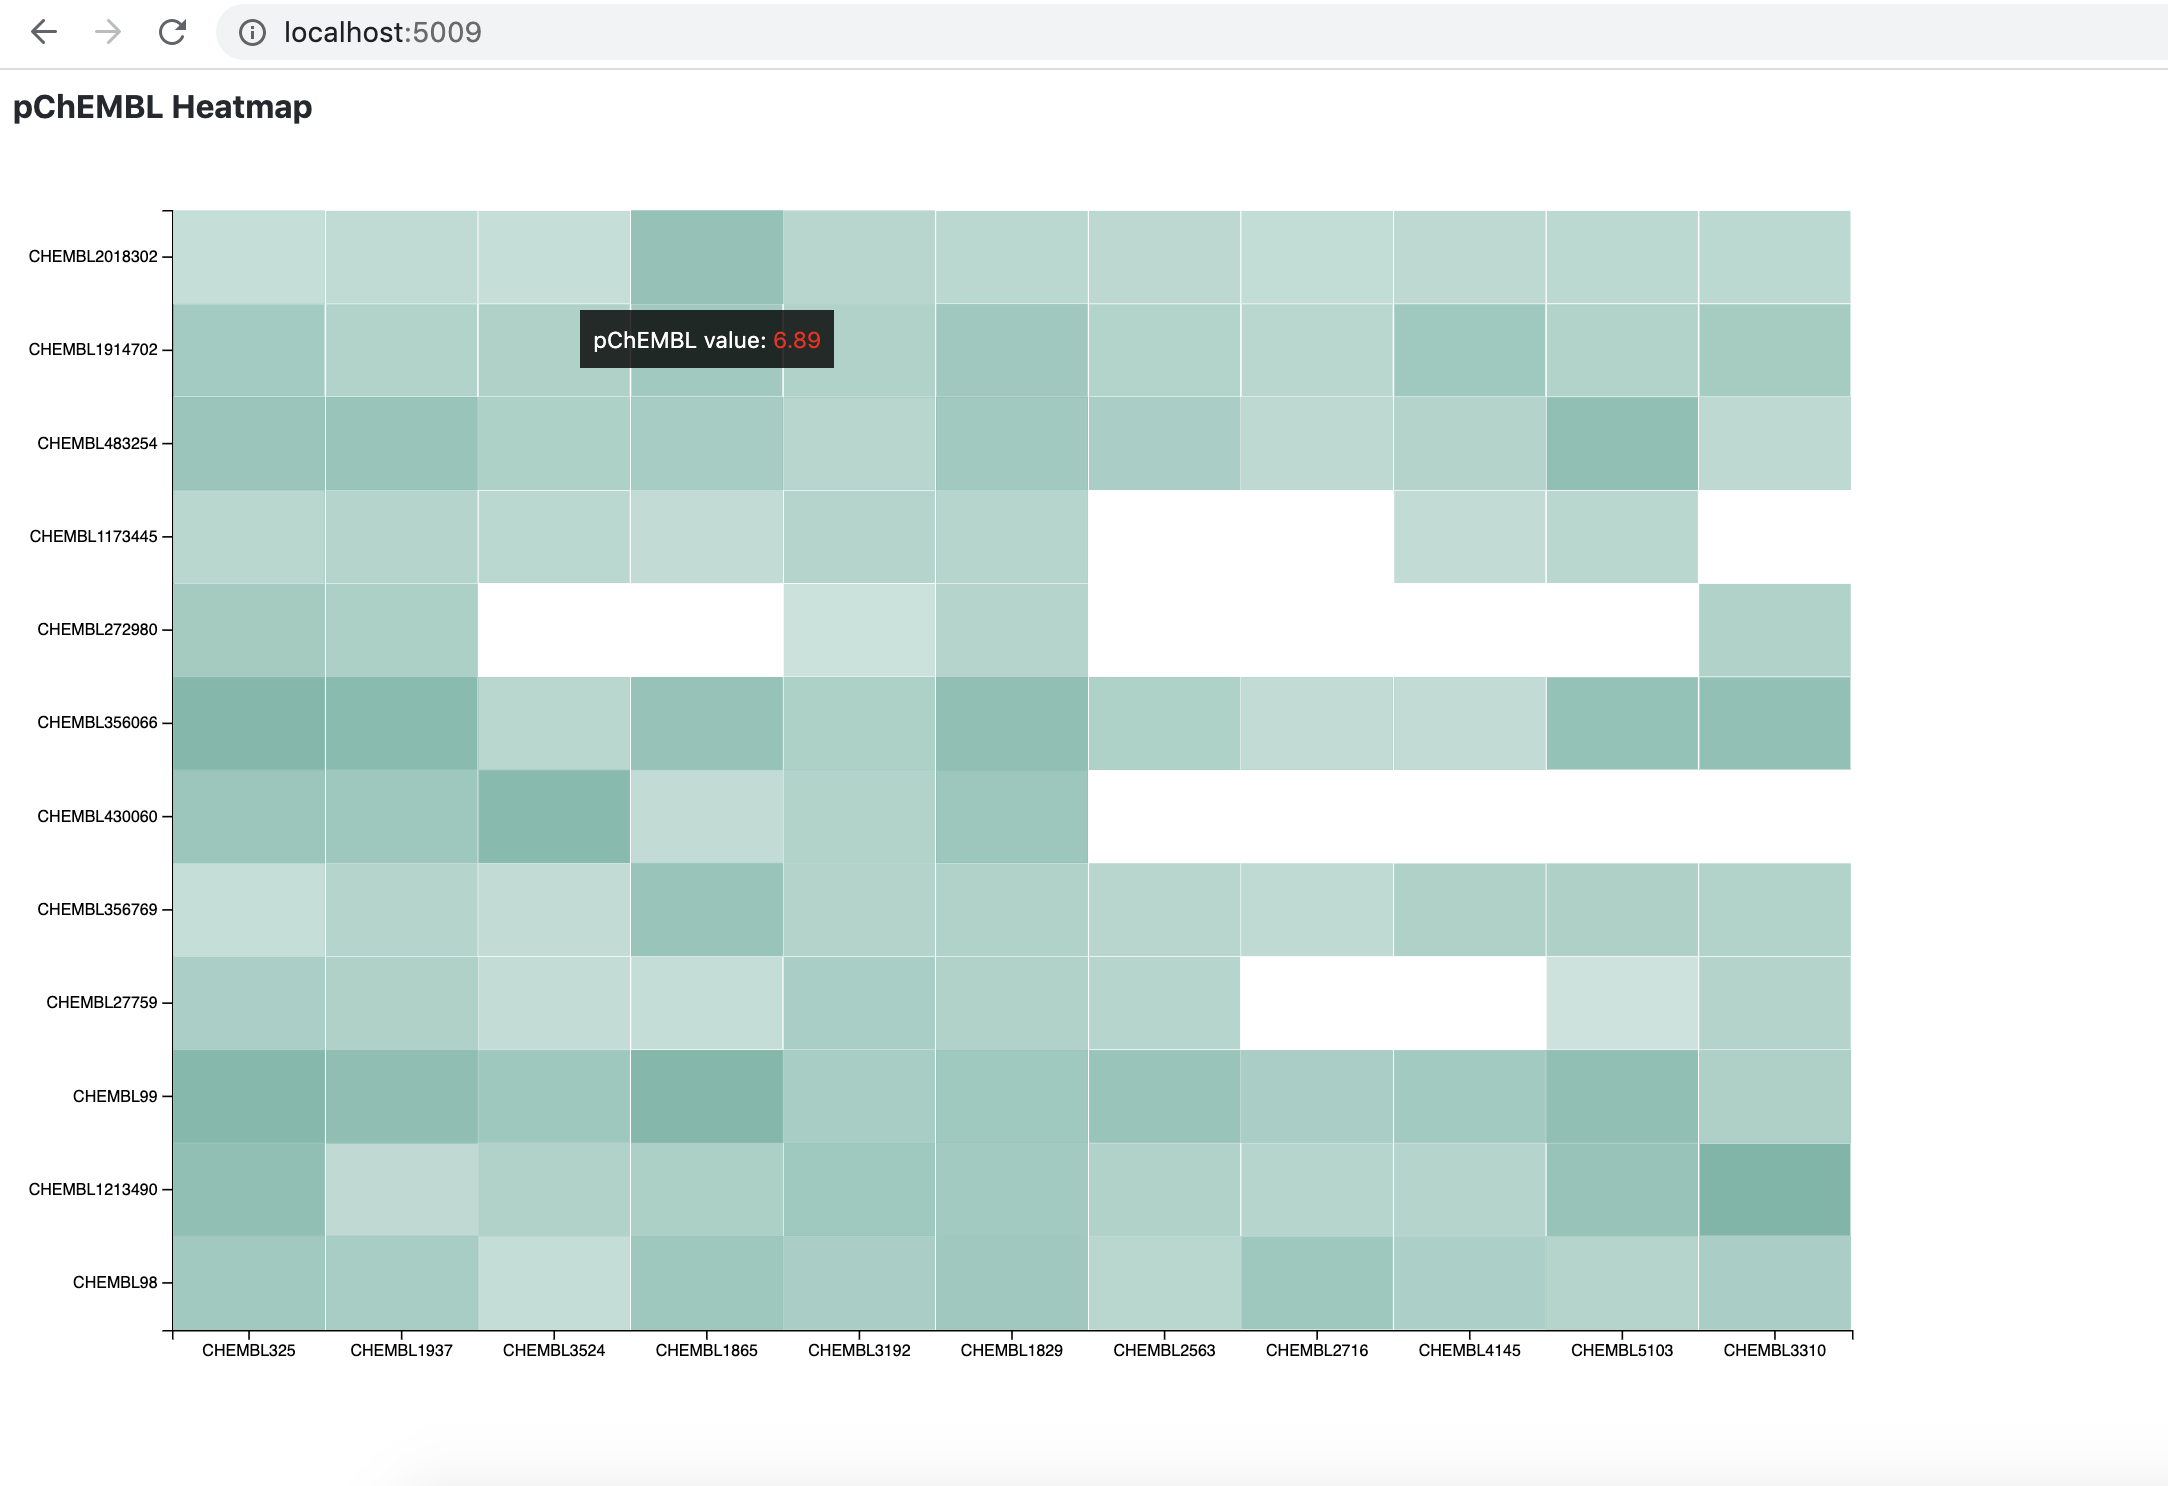Click y-axis label CHEMBL99
This screenshot has width=2168, height=1486.
(x=115, y=1096)
